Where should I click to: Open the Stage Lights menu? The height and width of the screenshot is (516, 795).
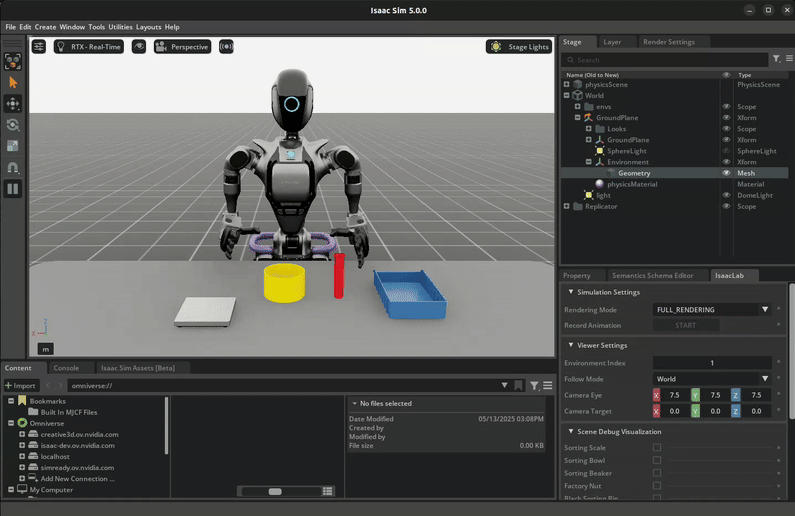point(519,47)
